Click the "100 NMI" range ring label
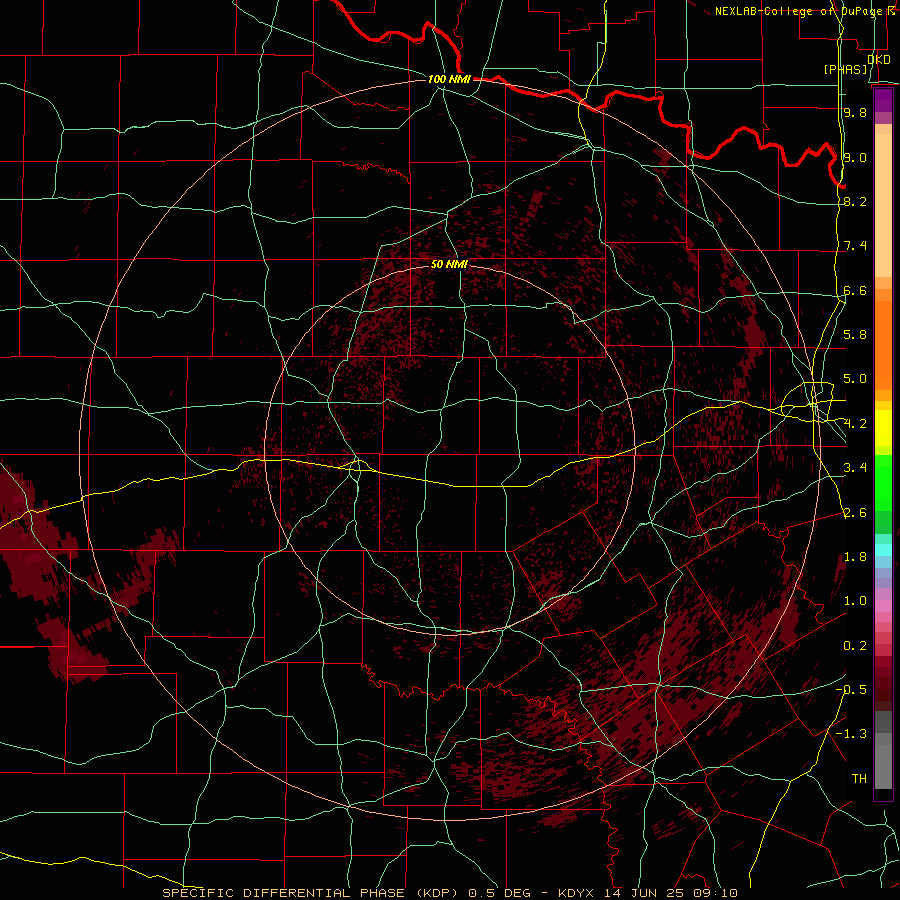 point(449,79)
